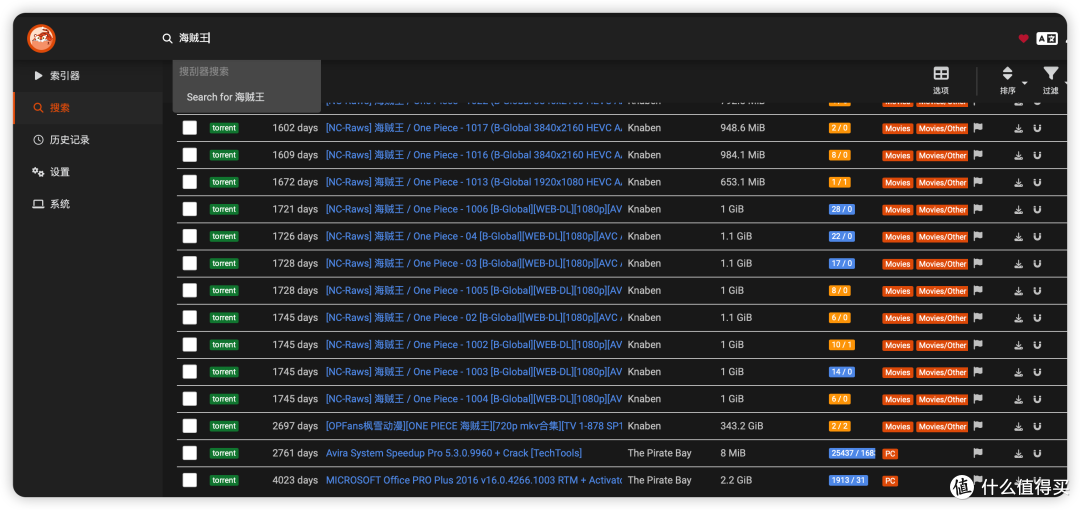The height and width of the screenshot is (510, 1080).
Task: Open the OPFans 枫雪动漫 ONE PIECE link
Action: click(474, 426)
